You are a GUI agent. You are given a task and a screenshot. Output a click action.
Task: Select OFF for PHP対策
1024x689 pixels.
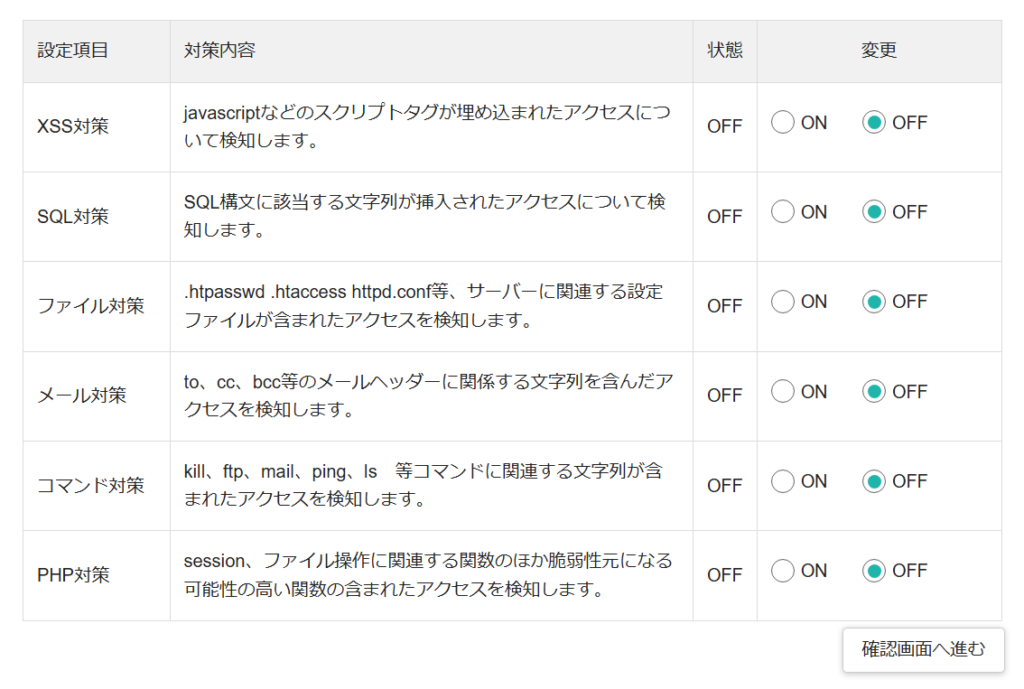[874, 571]
